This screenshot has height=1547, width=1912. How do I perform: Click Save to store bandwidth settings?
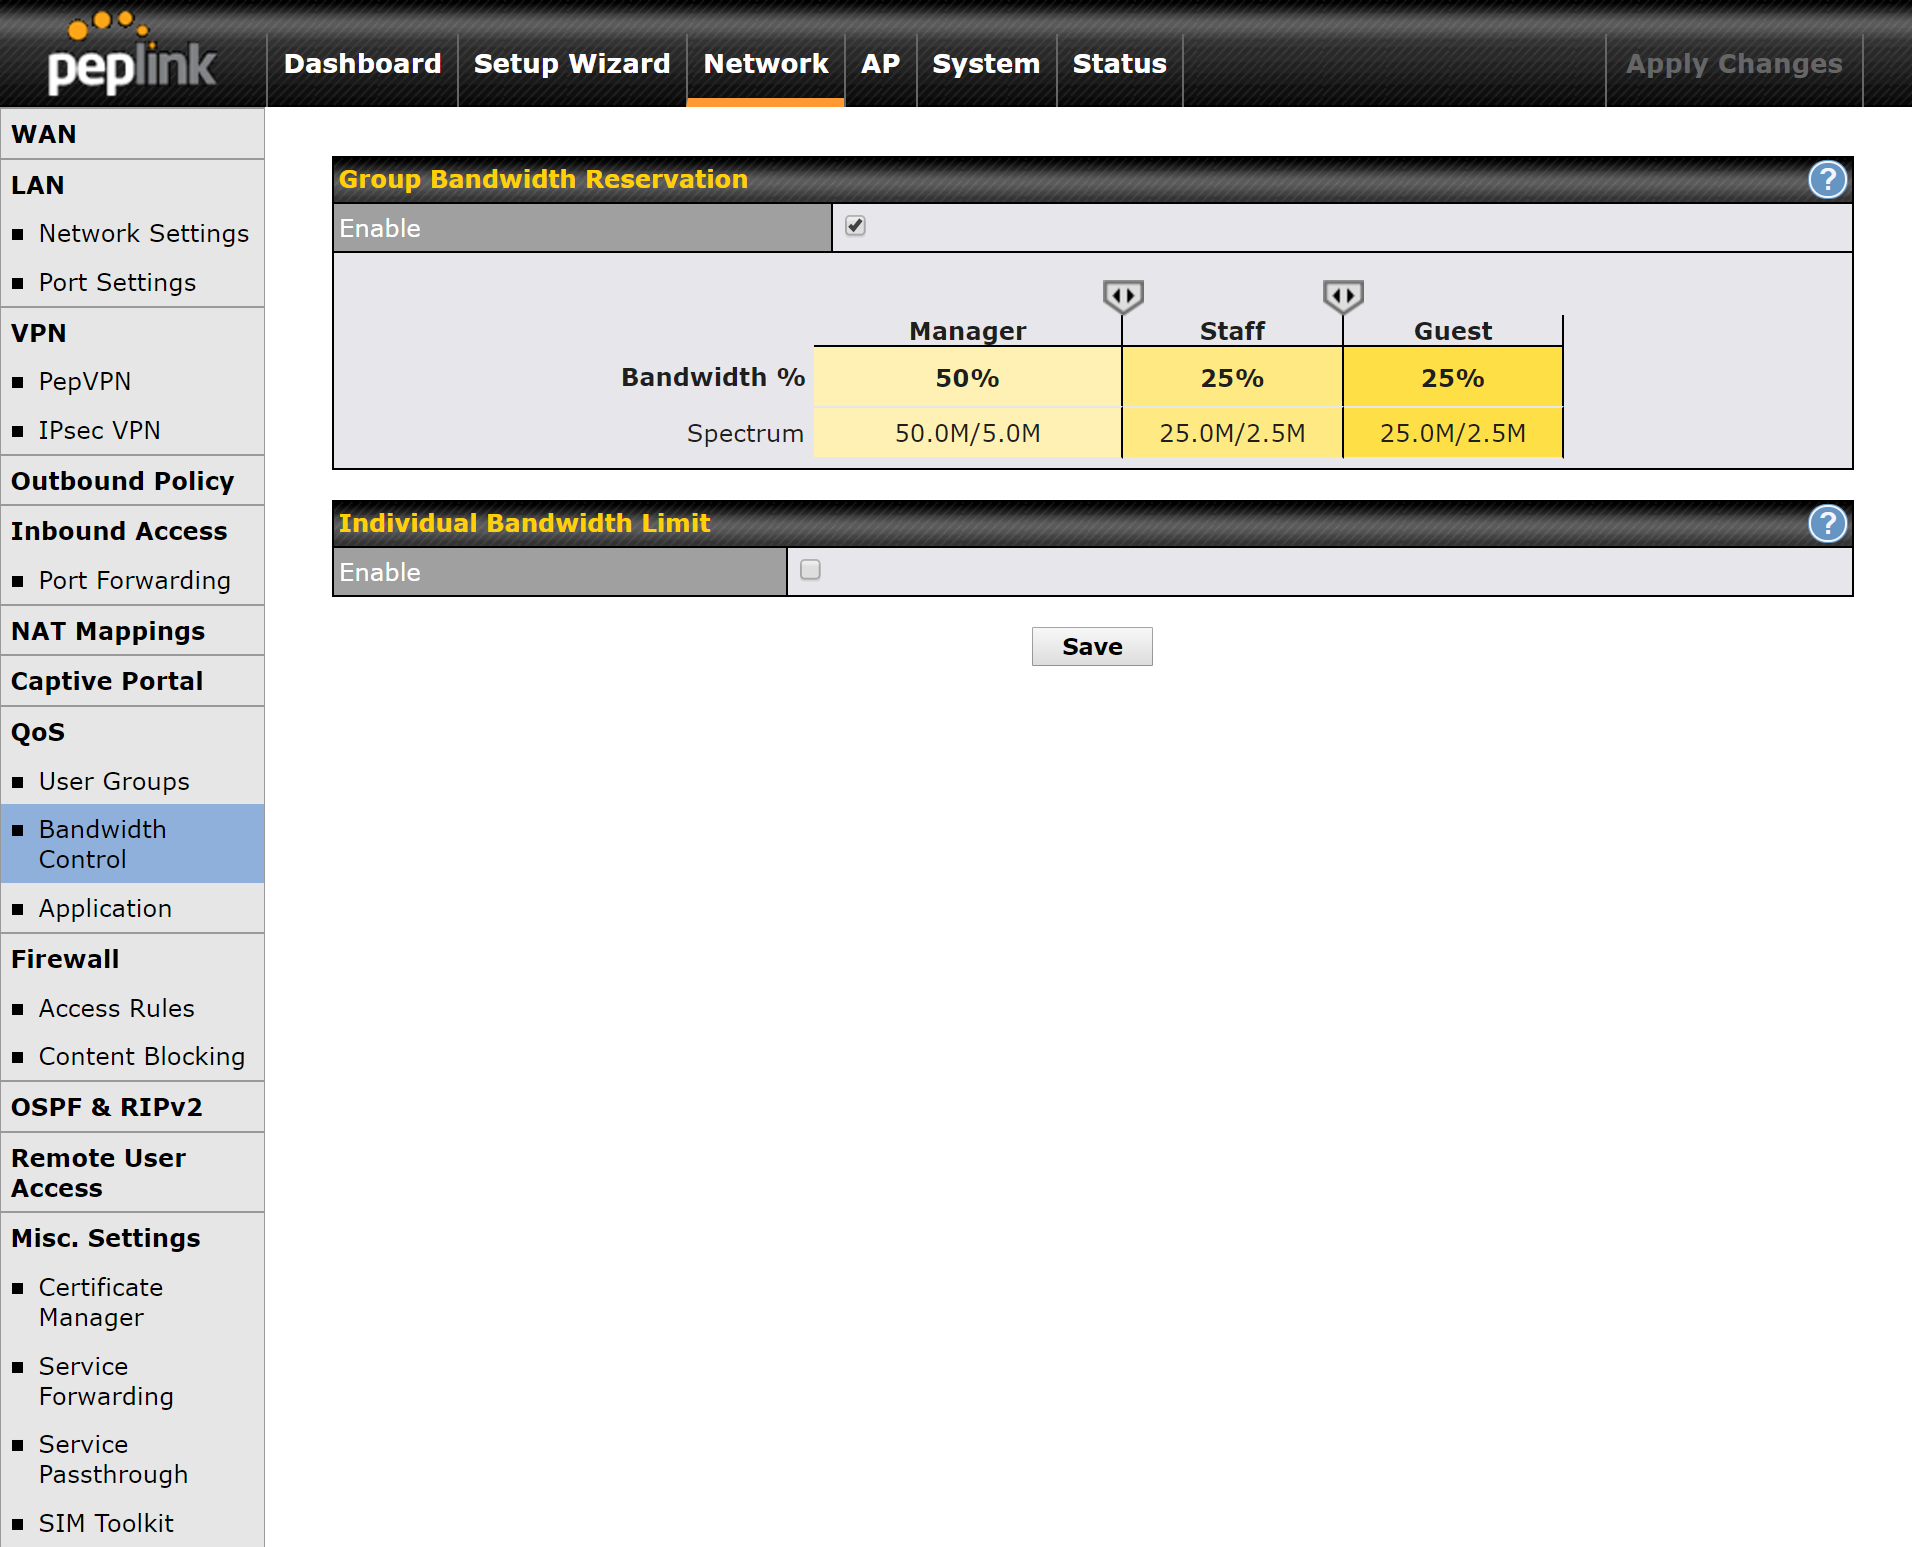pos(1091,646)
